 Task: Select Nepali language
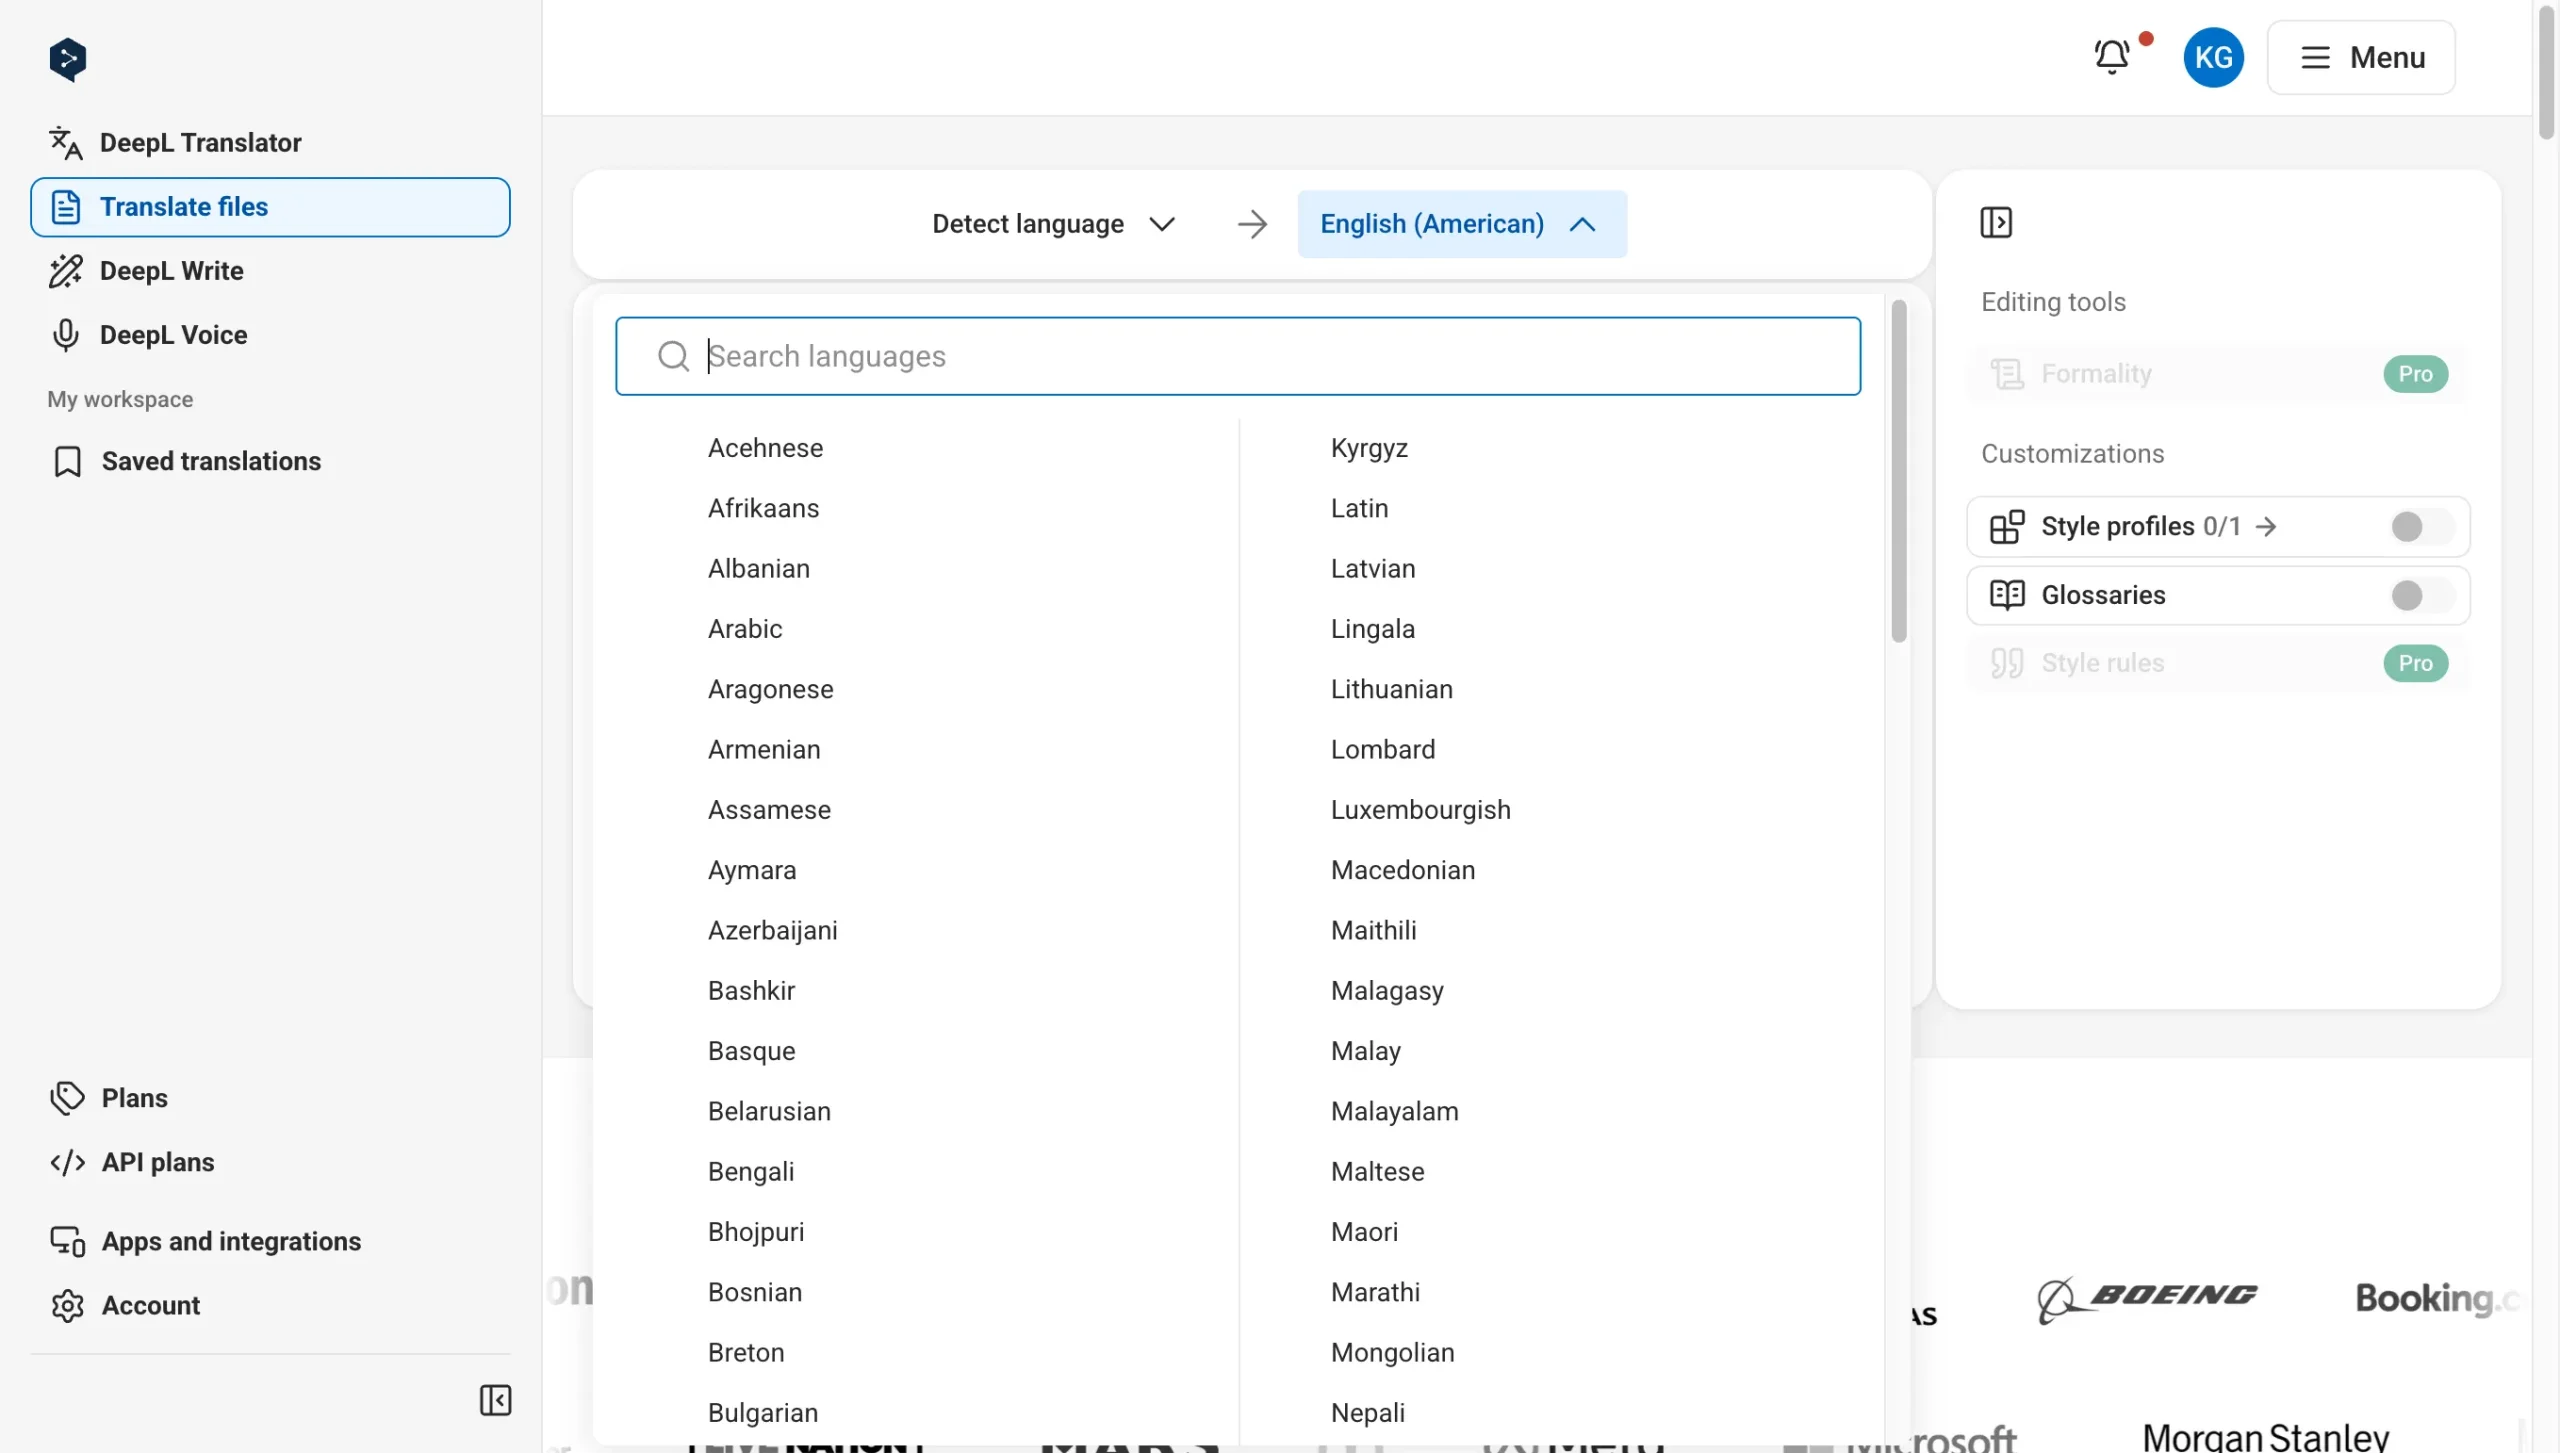pos(1367,1413)
